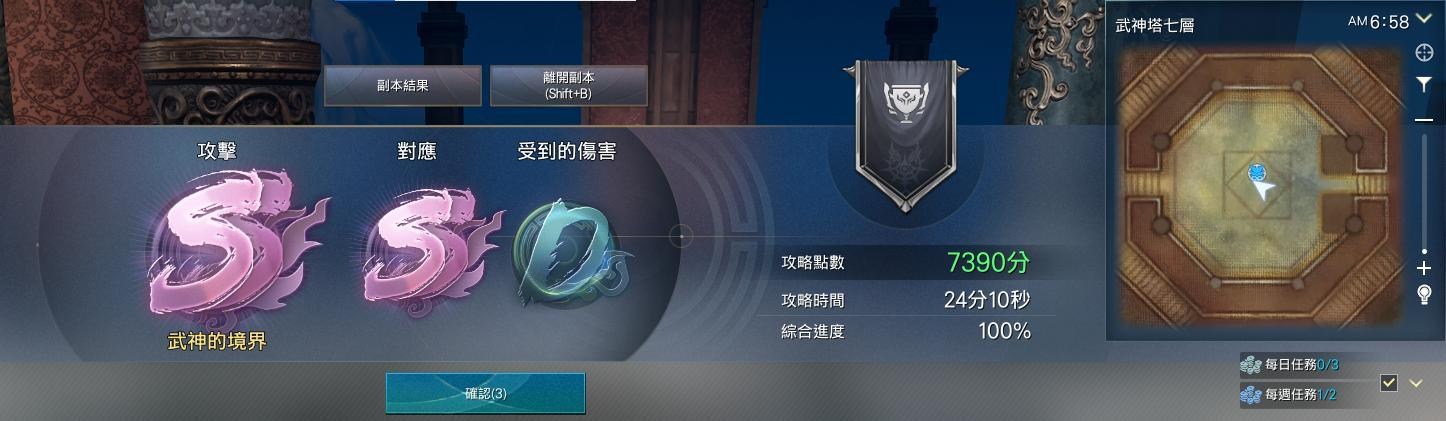1446x421 pixels.
Task: Click the minimap crosshair locate icon
Action: pyautogui.click(x=1424, y=52)
